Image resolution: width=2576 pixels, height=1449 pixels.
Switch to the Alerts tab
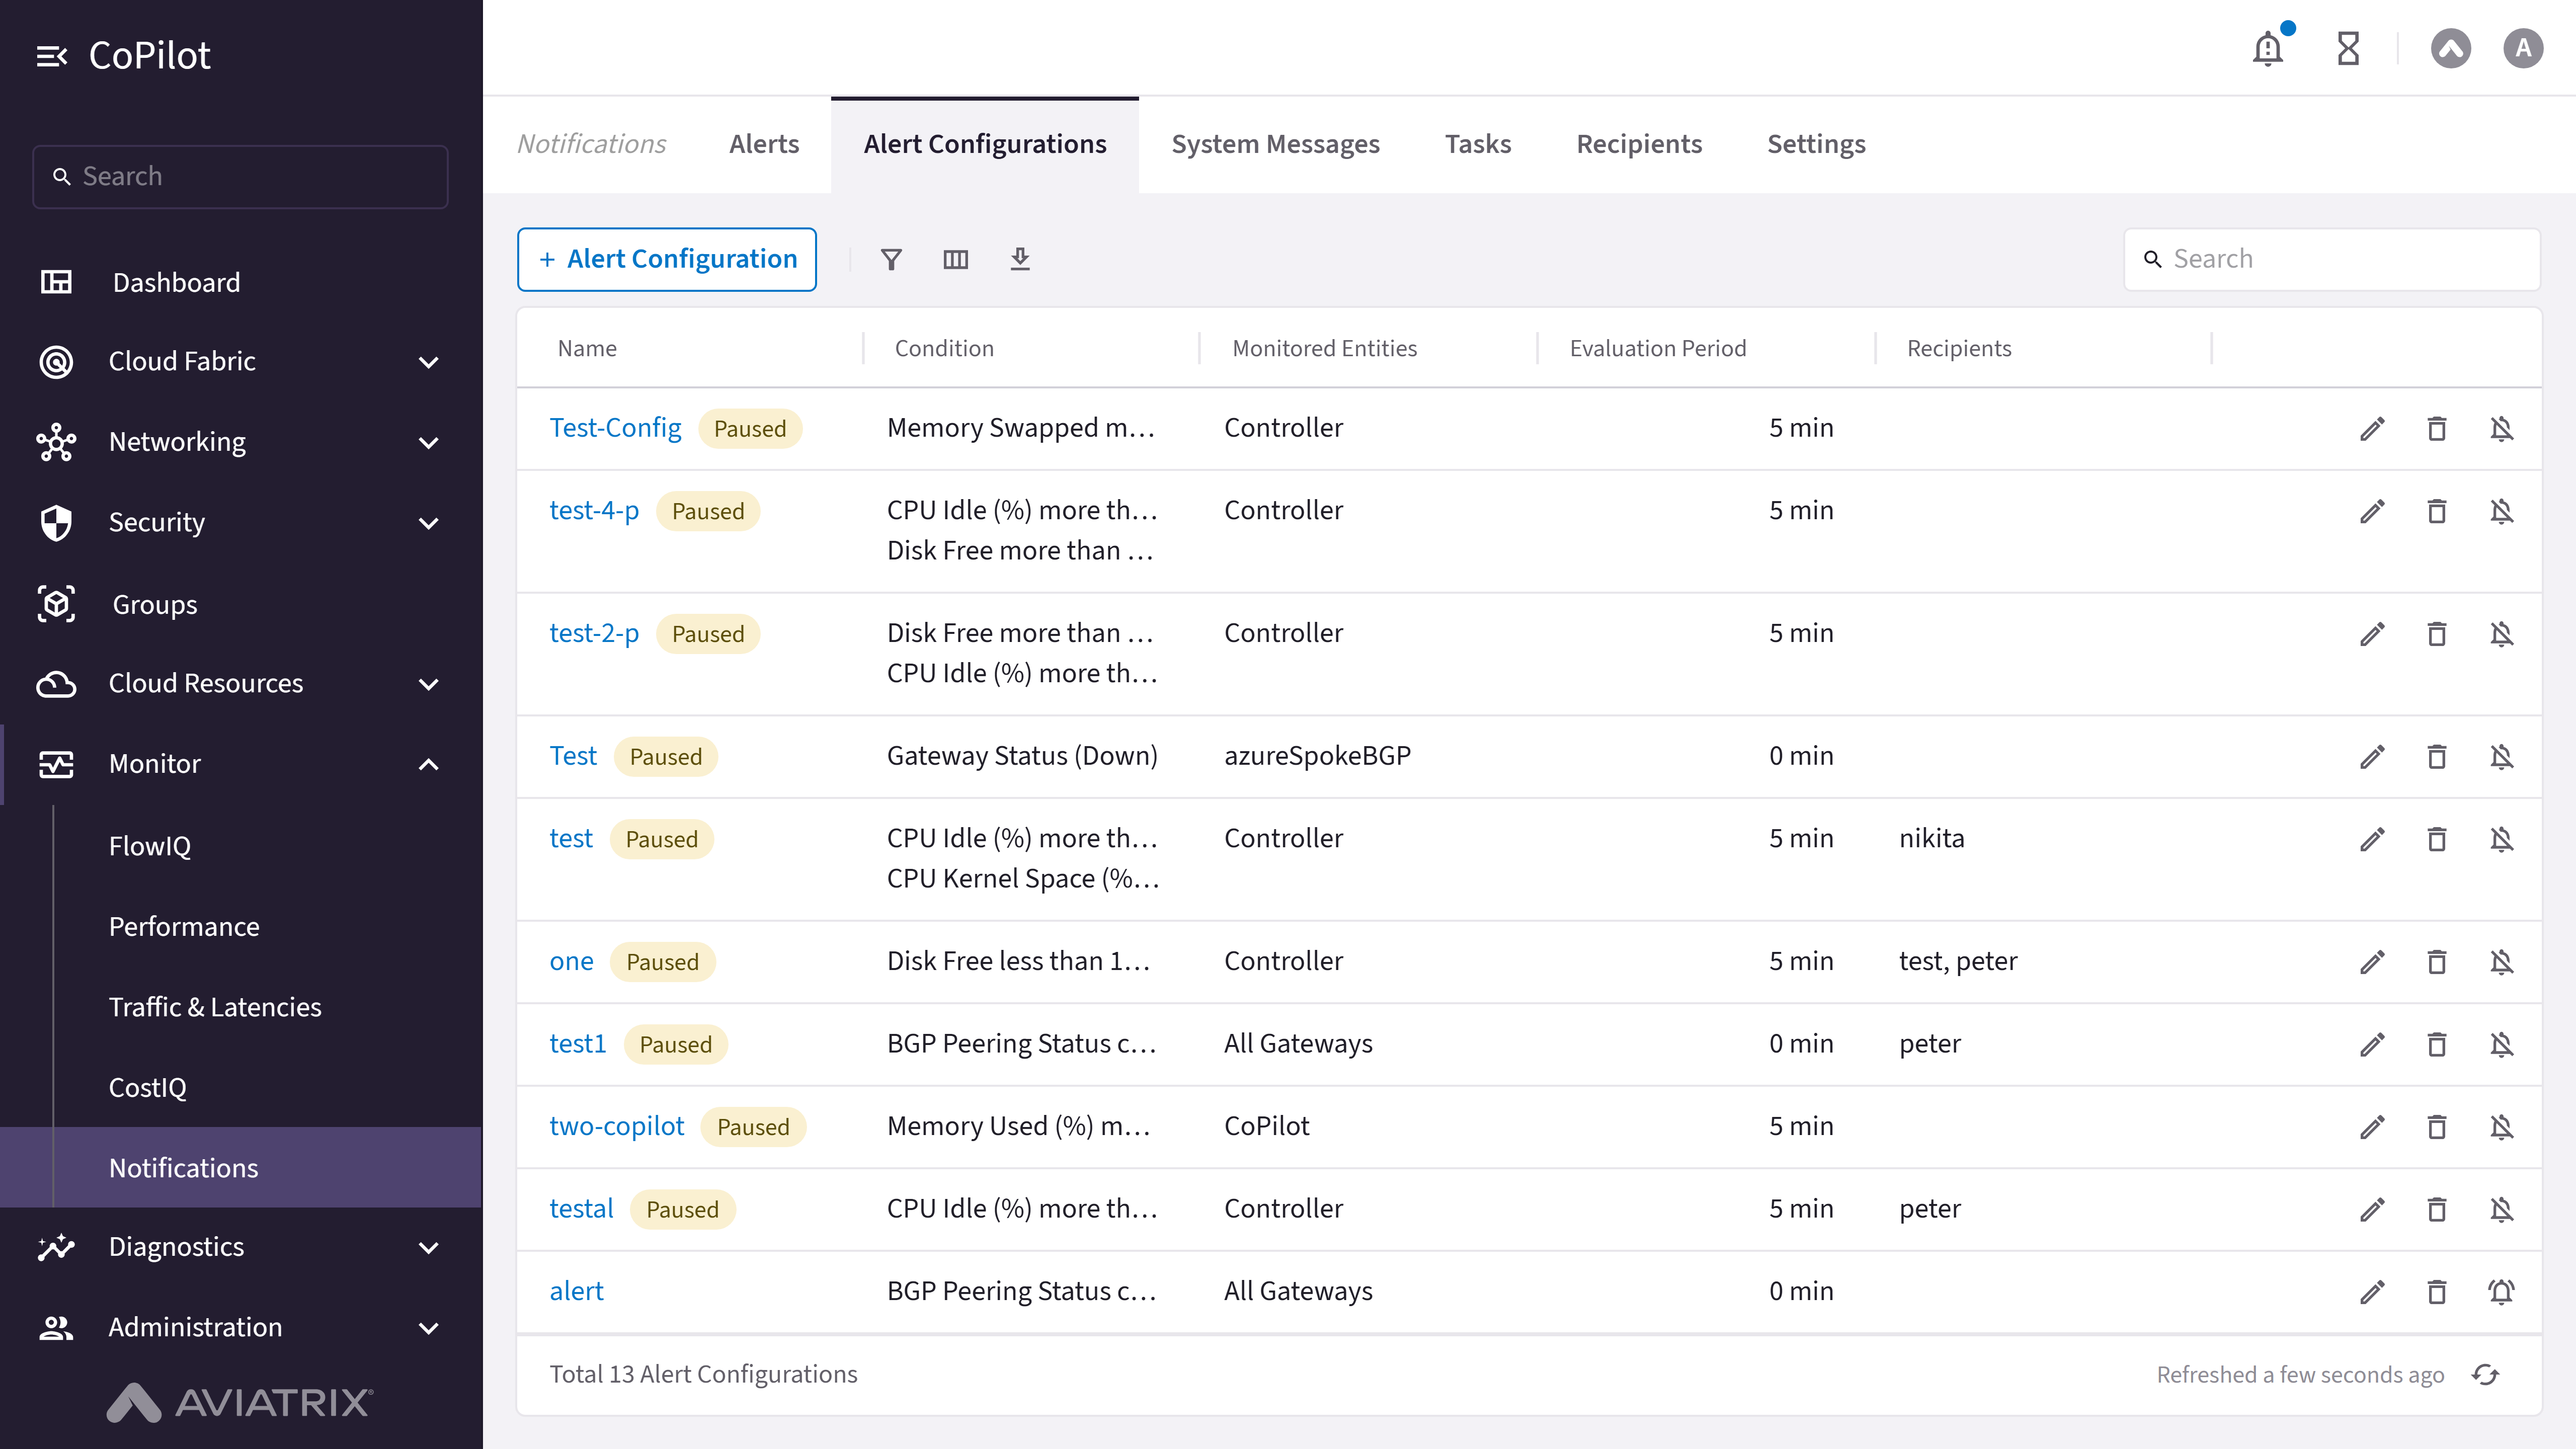tap(764, 144)
